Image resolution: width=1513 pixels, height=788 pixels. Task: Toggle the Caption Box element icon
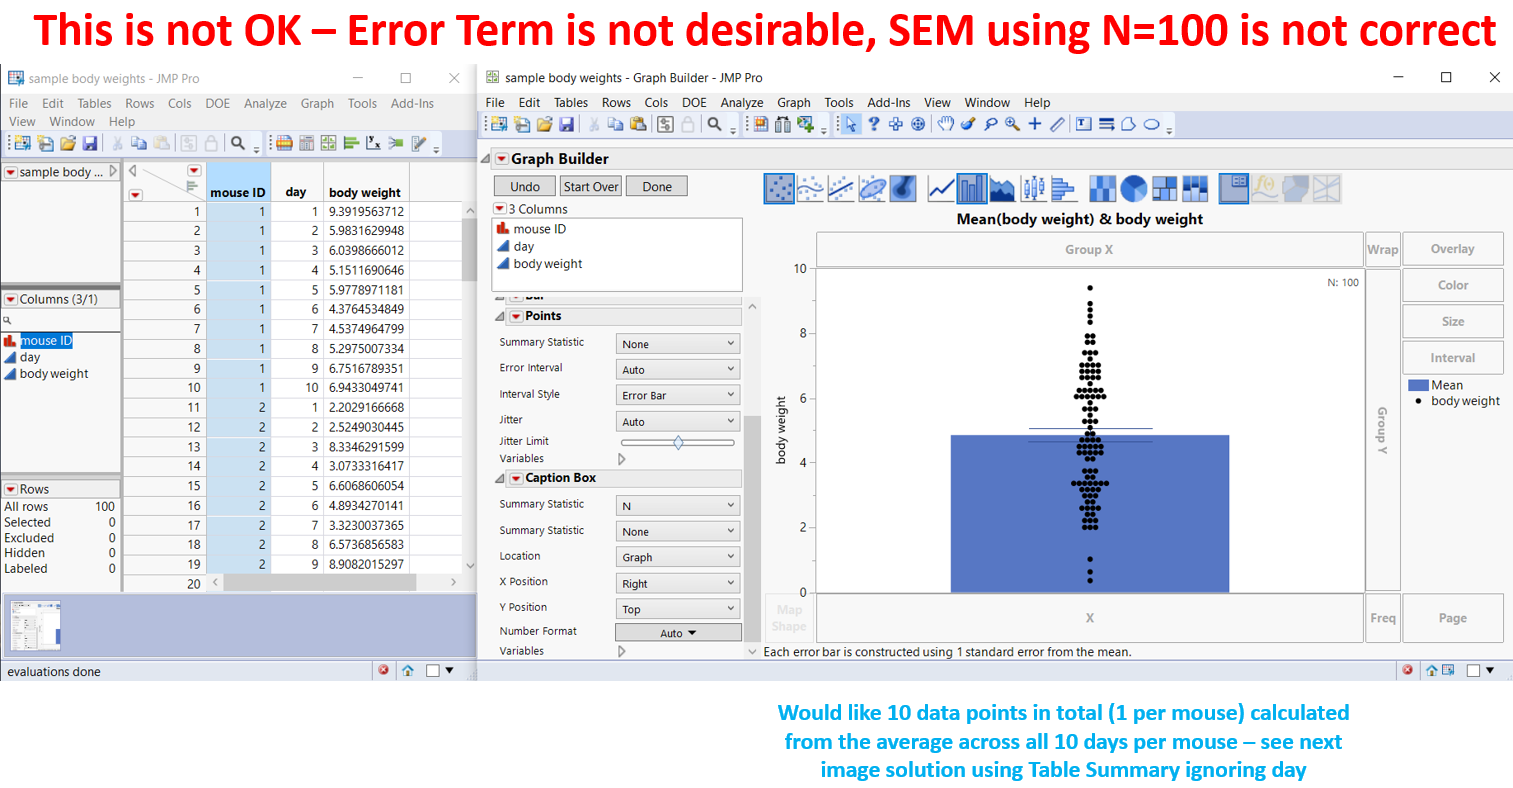point(1234,188)
